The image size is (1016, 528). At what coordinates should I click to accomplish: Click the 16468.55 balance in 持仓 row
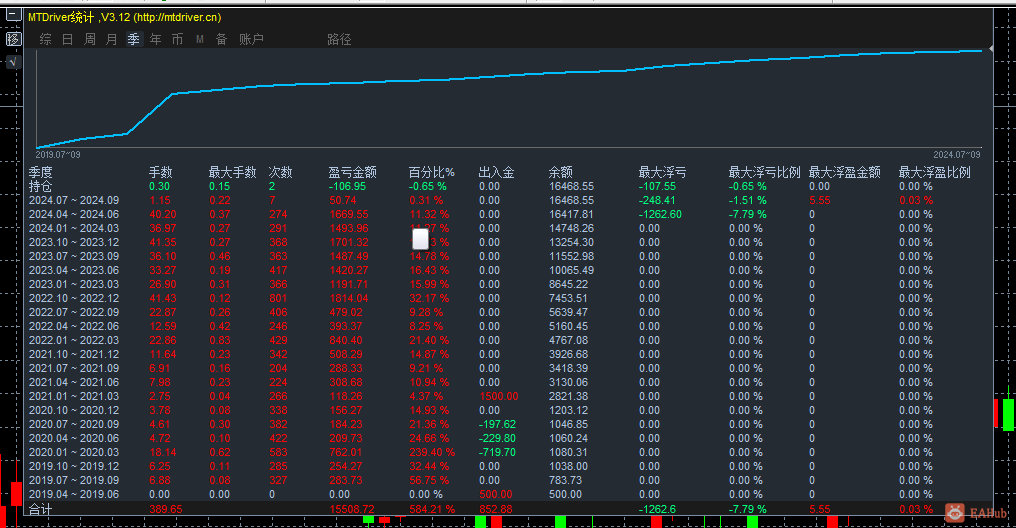(572, 187)
